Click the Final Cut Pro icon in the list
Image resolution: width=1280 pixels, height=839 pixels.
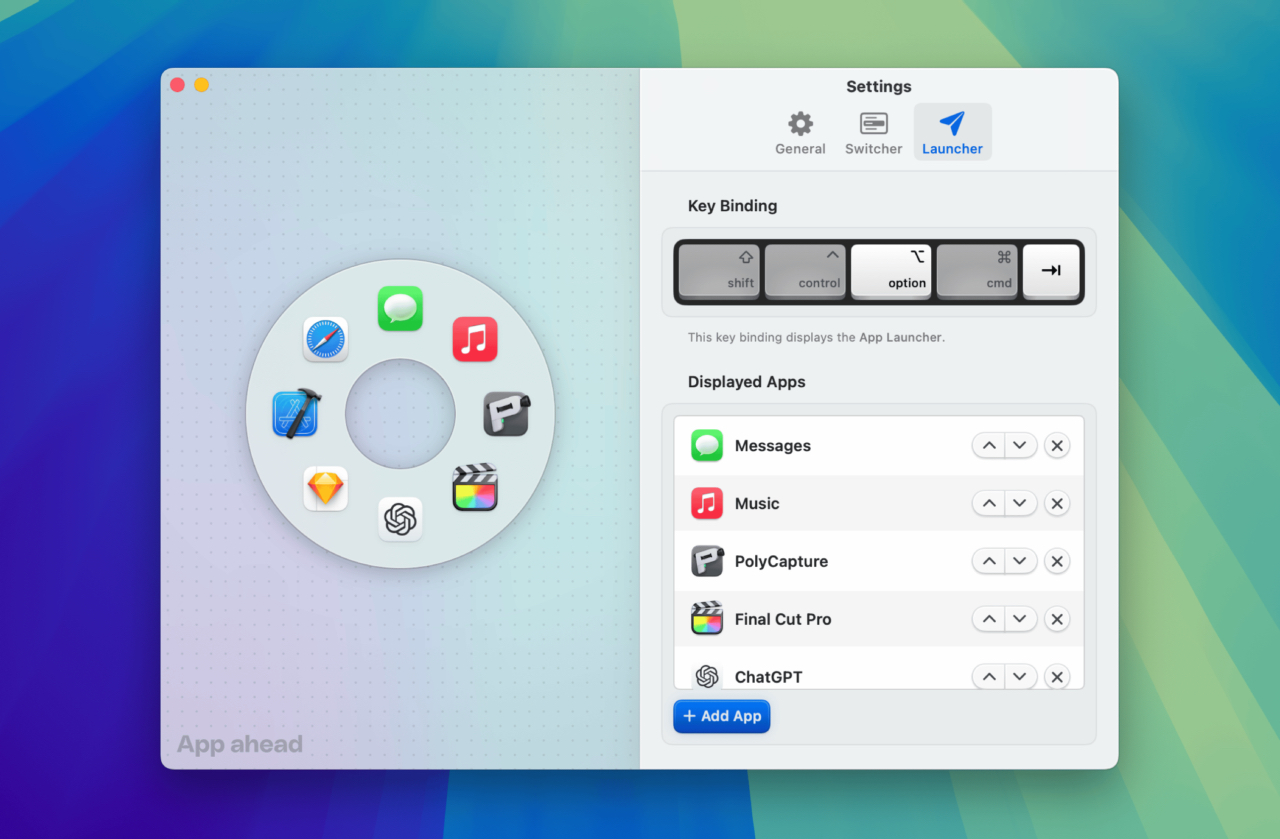tap(707, 619)
